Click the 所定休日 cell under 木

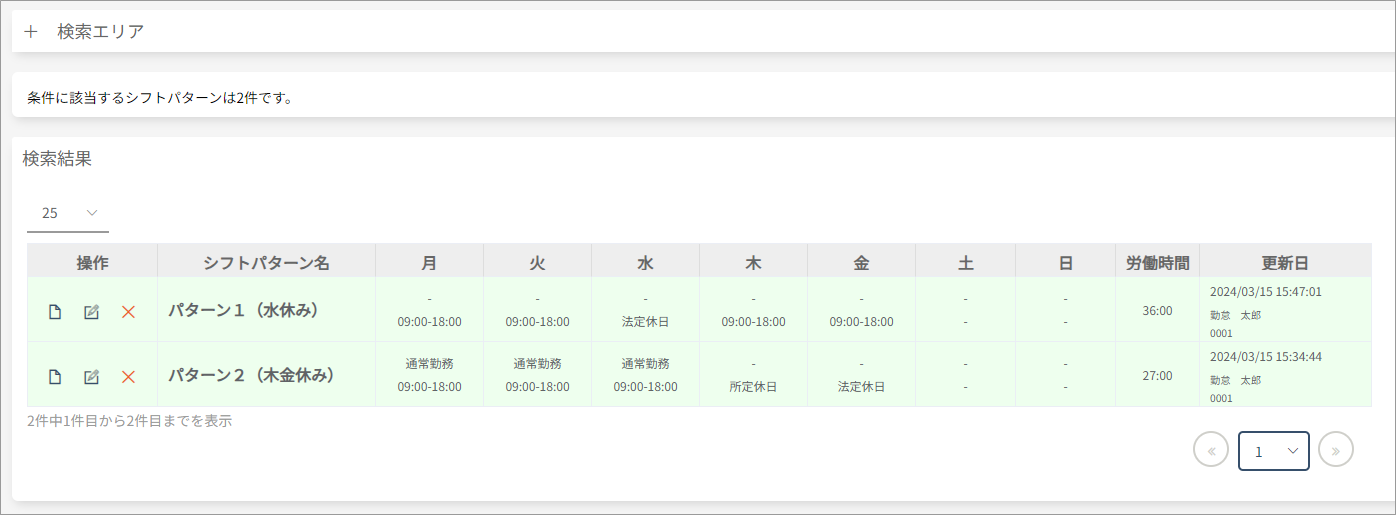pos(753,387)
